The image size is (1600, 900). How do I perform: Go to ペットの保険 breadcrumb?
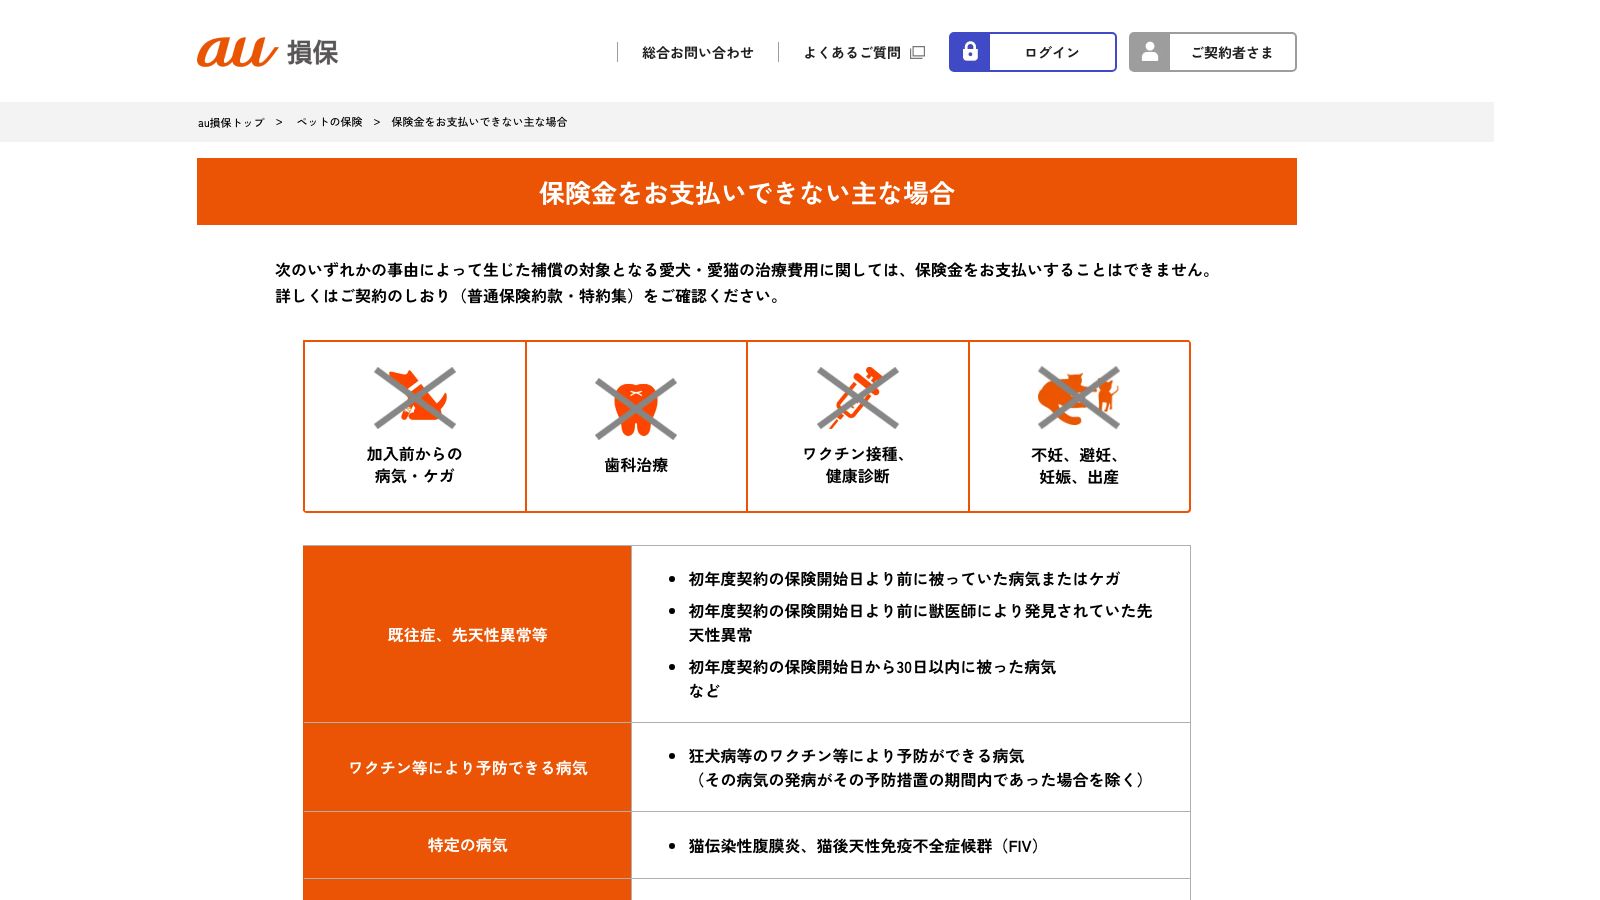point(330,122)
